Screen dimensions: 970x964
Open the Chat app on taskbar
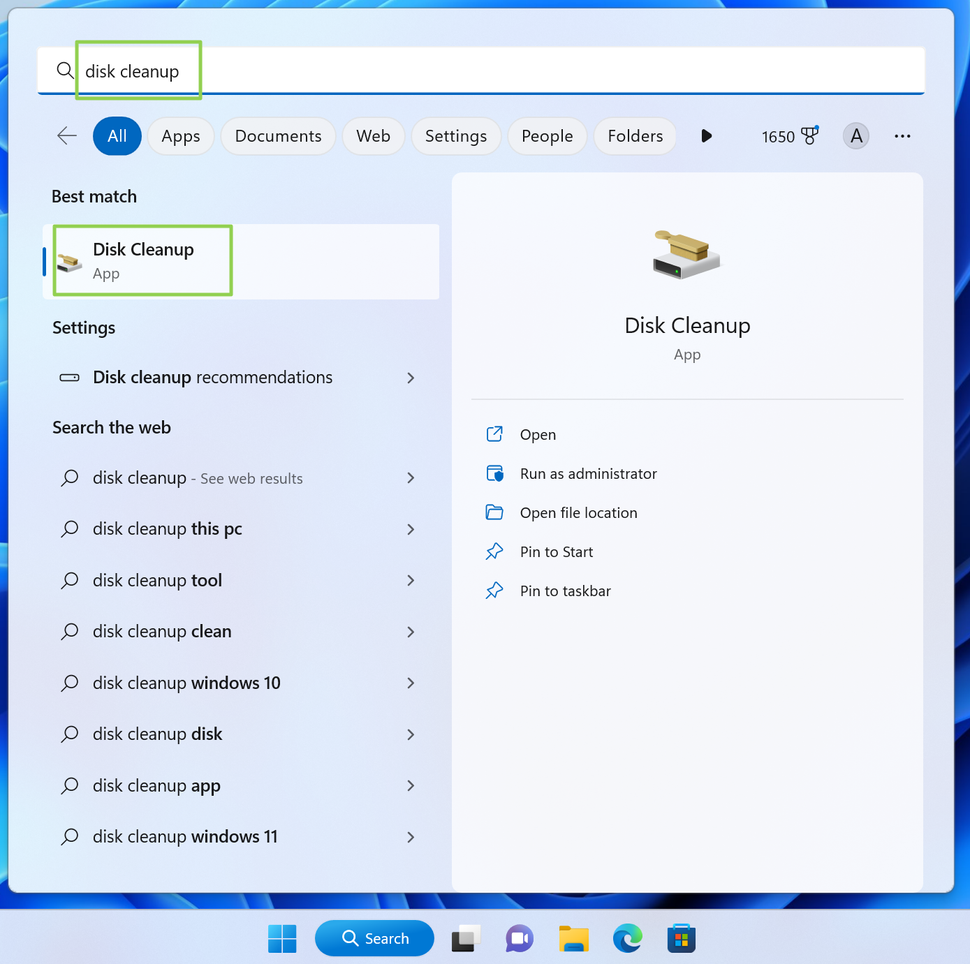(x=520, y=939)
